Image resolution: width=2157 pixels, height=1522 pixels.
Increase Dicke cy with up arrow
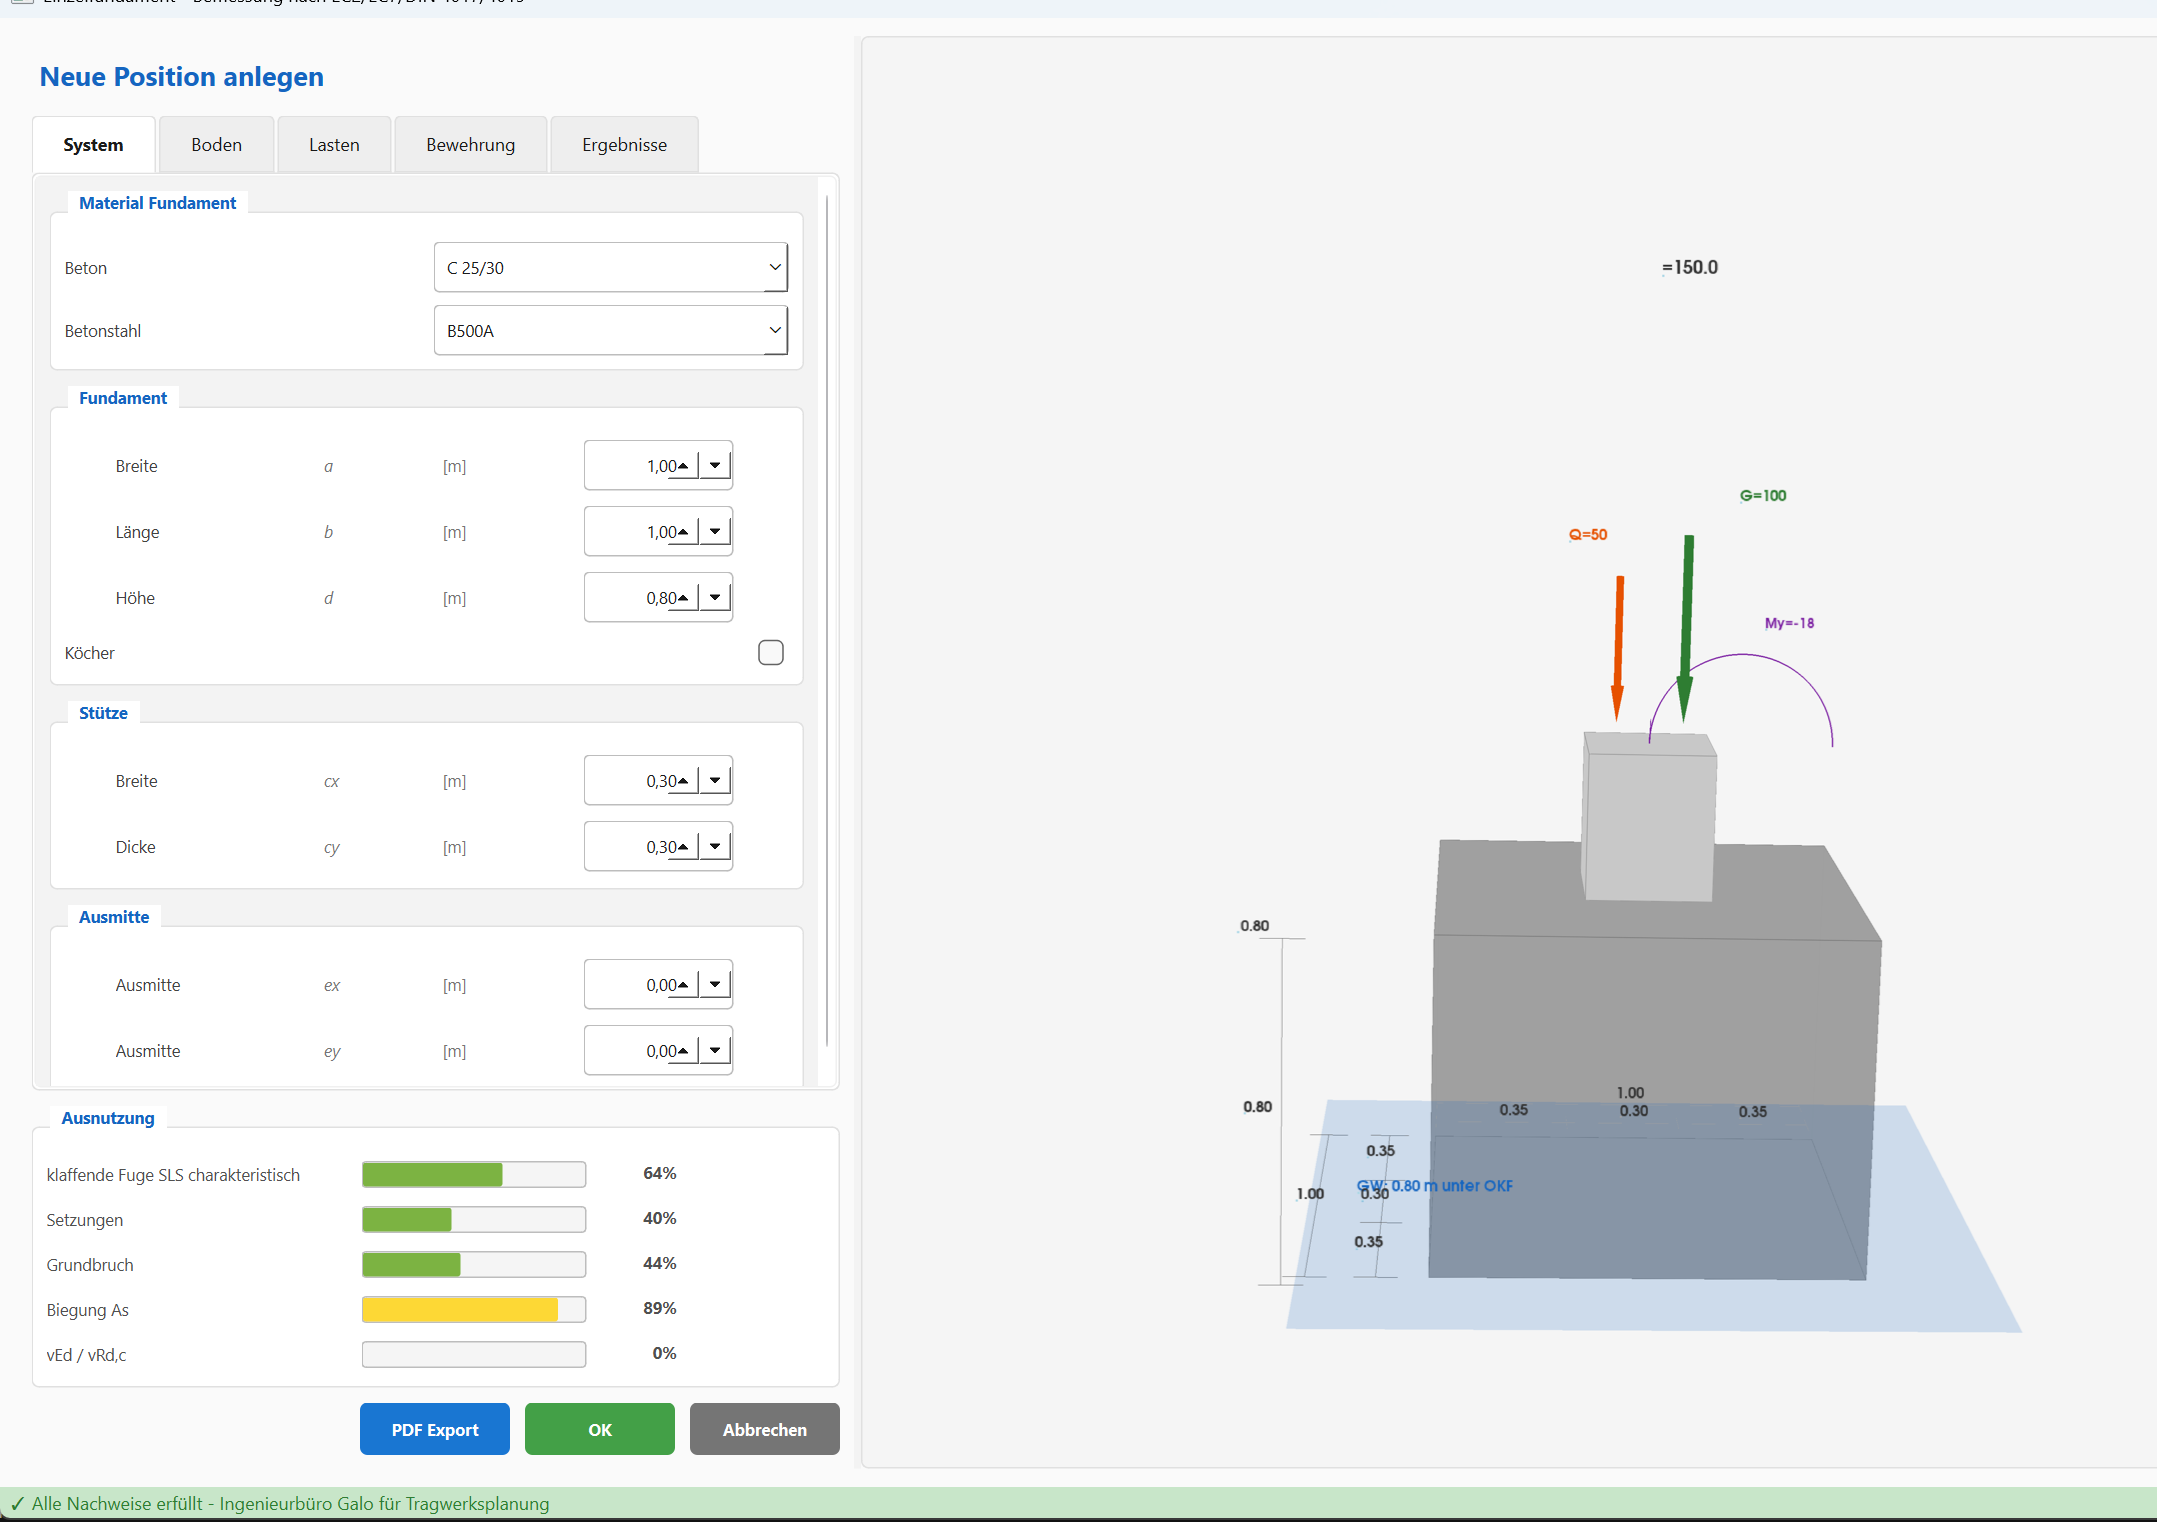(x=683, y=847)
